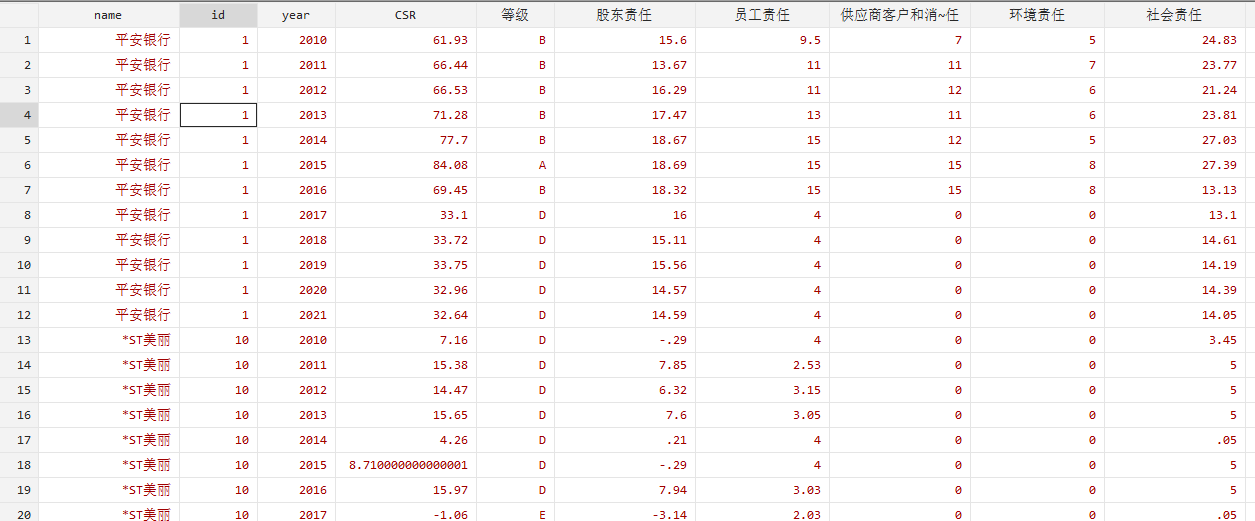1255x521 pixels.
Task: Click 环境责任 value 7 in the 2011 row
Action: (1092, 65)
